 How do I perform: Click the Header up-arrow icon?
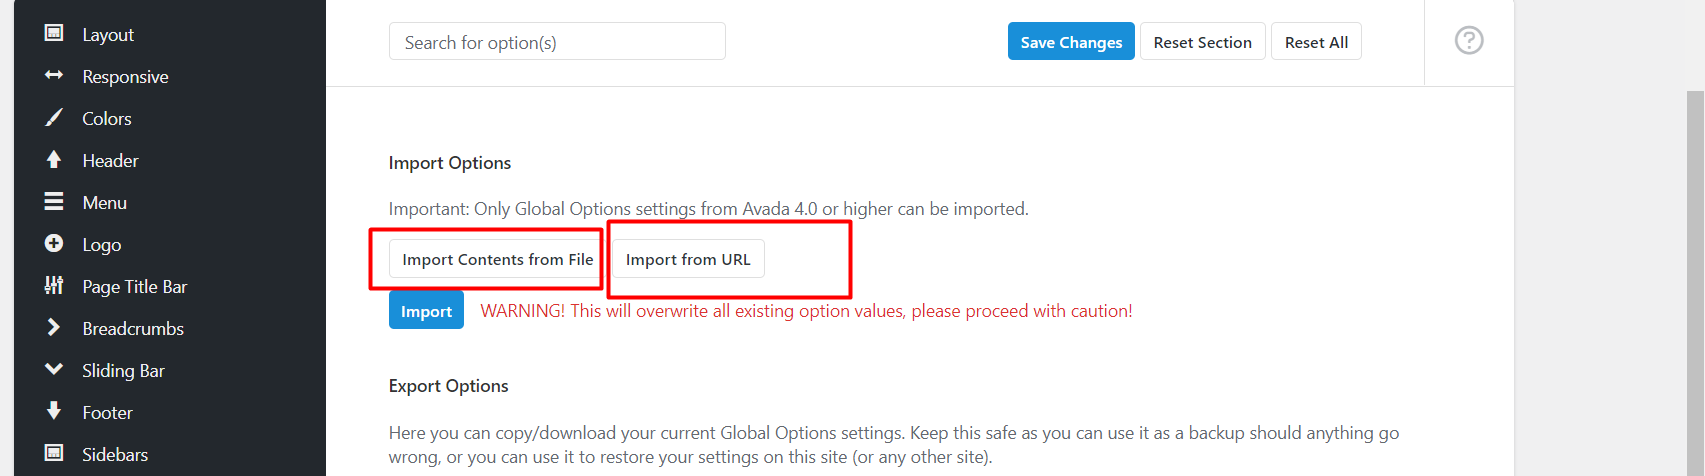pyautogui.click(x=54, y=159)
